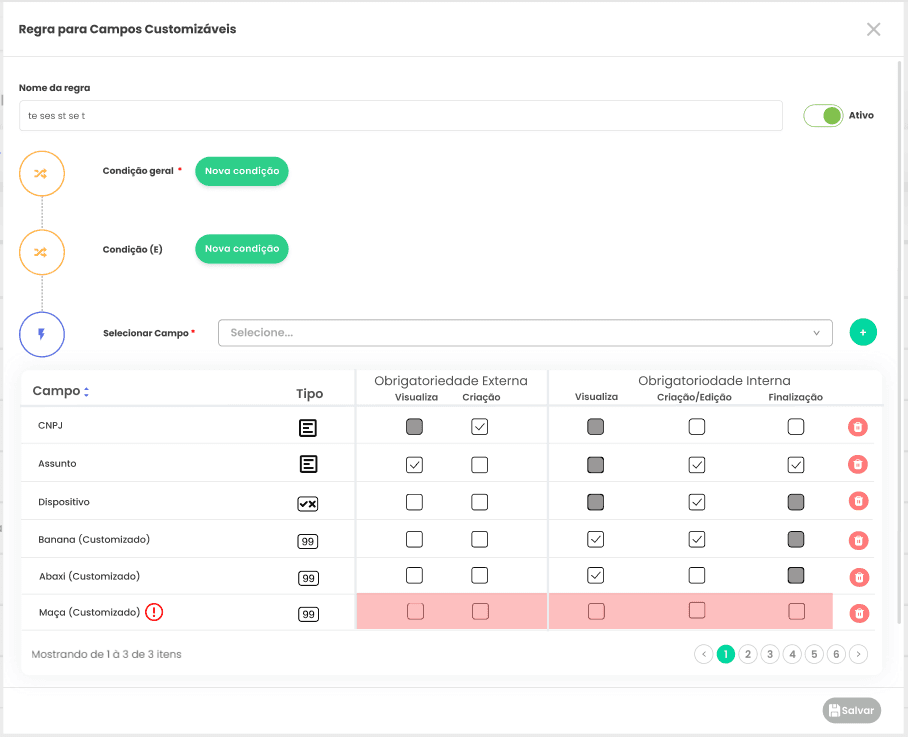
Task: Click the text type icon in CNPJ row
Action: click(x=307, y=428)
